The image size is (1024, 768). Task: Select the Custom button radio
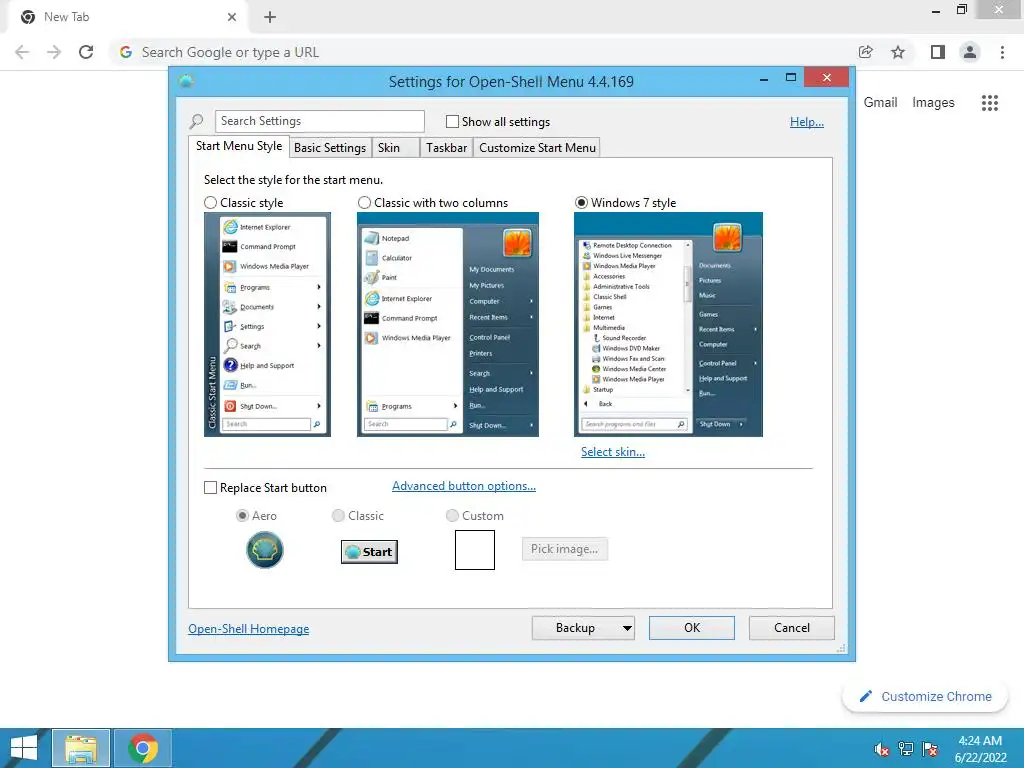click(x=452, y=516)
